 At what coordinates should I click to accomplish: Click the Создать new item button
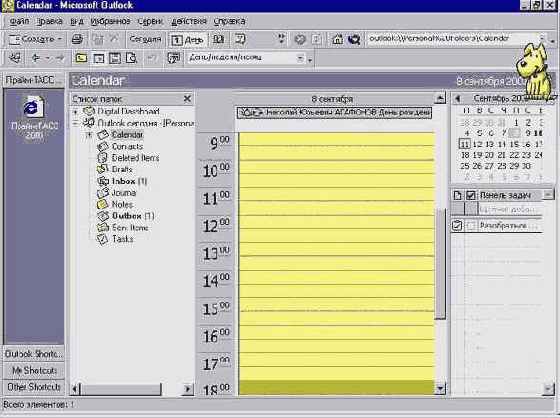pyautogui.click(x=31, y=39)
